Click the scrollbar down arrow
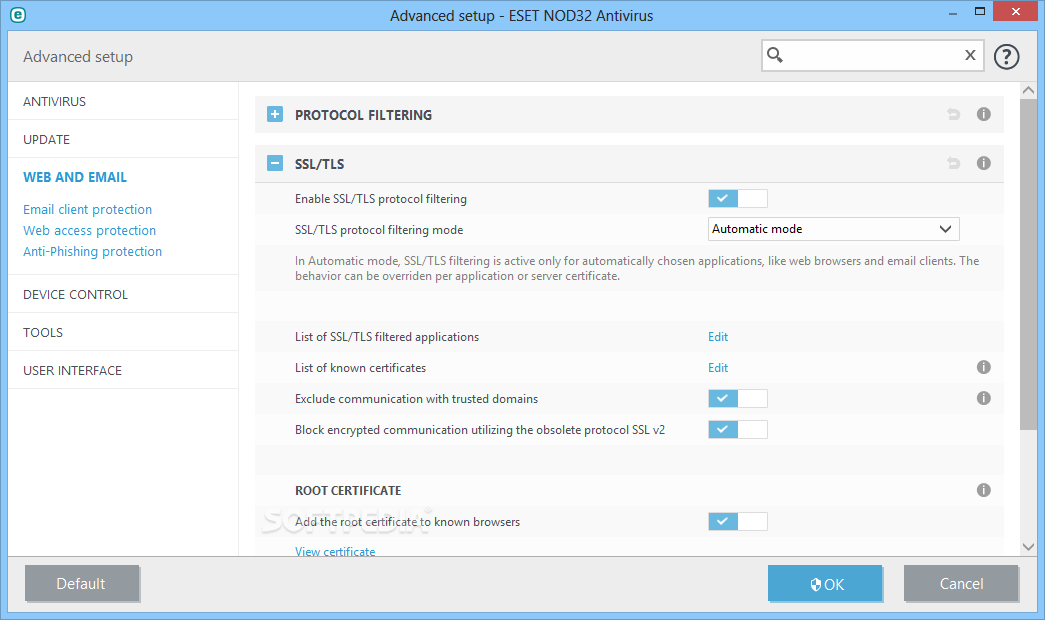Viewport: 1045px width, 620px height. pyautogui.click(x=1028, y=547)
